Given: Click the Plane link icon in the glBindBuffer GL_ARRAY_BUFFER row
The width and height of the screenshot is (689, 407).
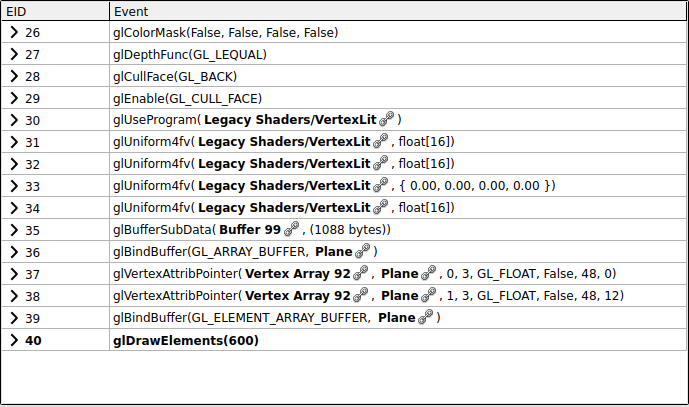Looking at the screenshot, I should 363,251.
